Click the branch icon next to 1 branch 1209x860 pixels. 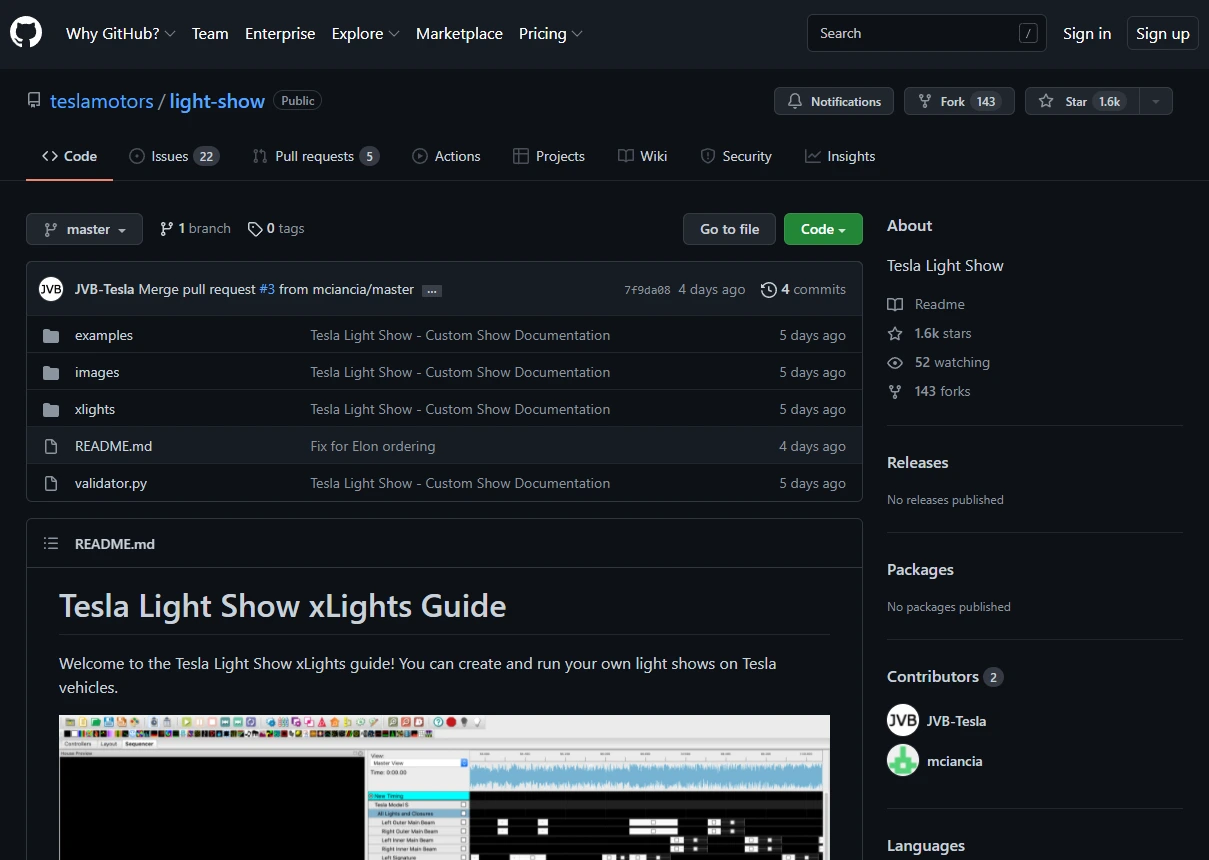(x=166, y=229)
